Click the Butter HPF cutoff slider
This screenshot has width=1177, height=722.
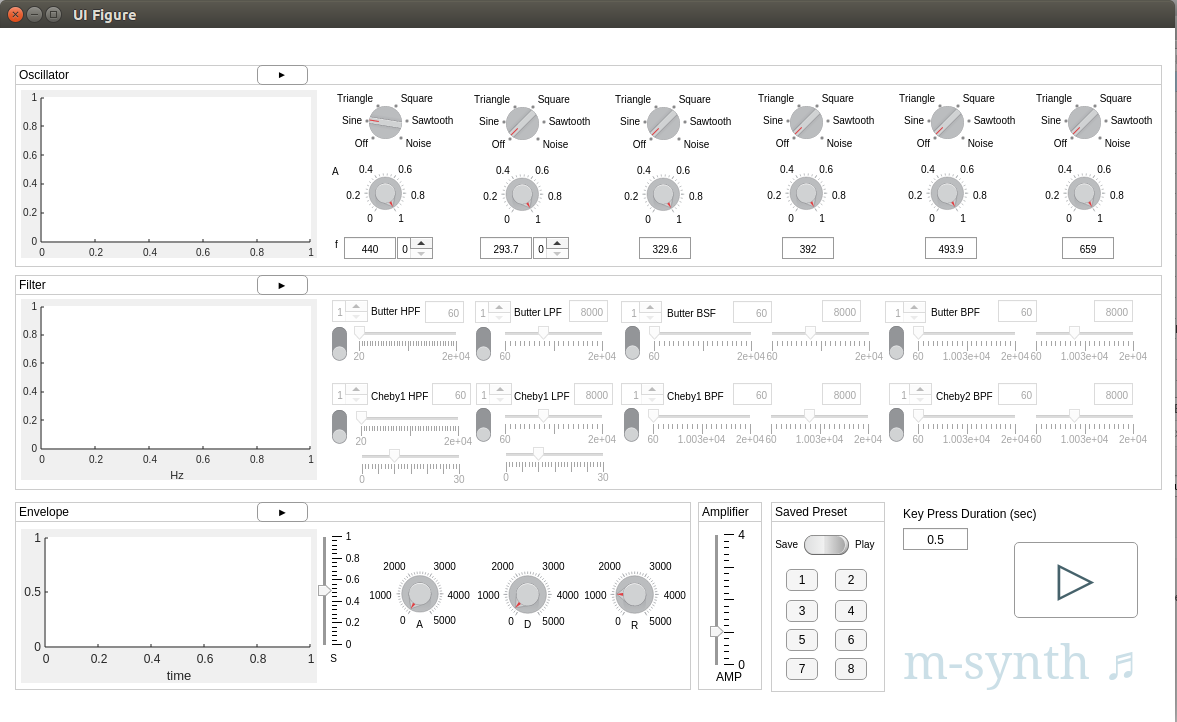(408, 332)
